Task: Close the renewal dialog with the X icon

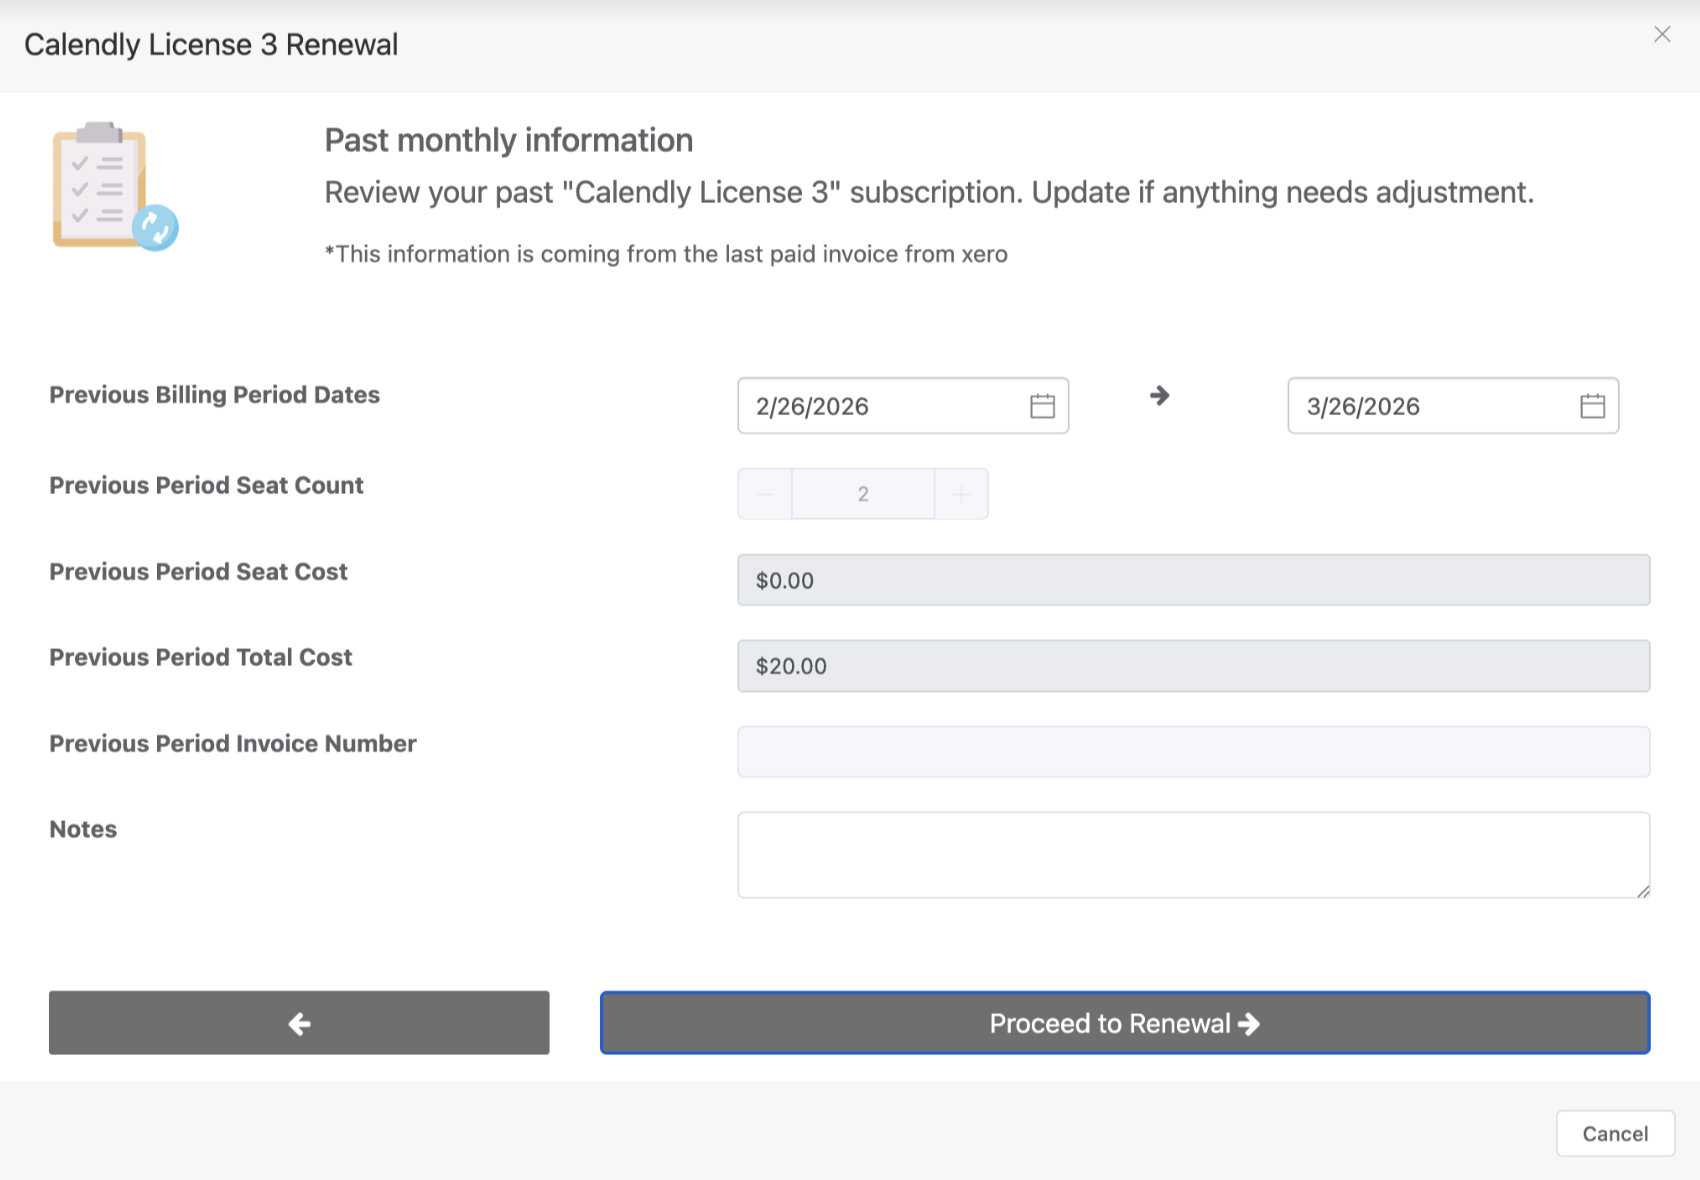Action: 1662,35
